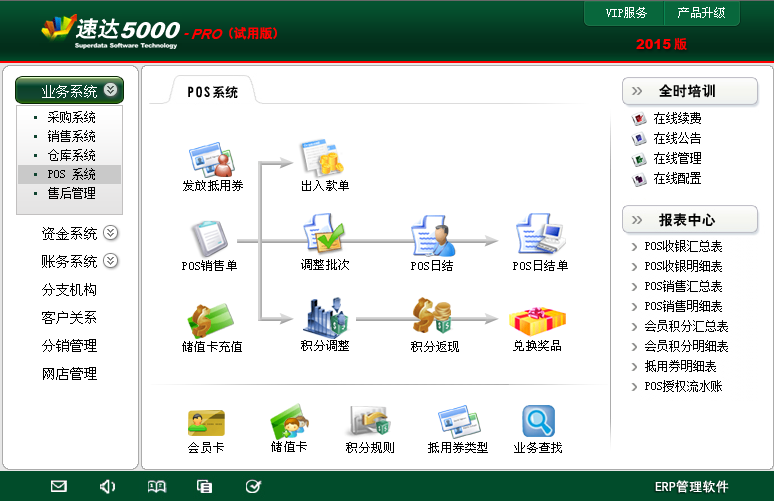
Task: Click the 资金系统 menu label
Action: tap(69, 233)
